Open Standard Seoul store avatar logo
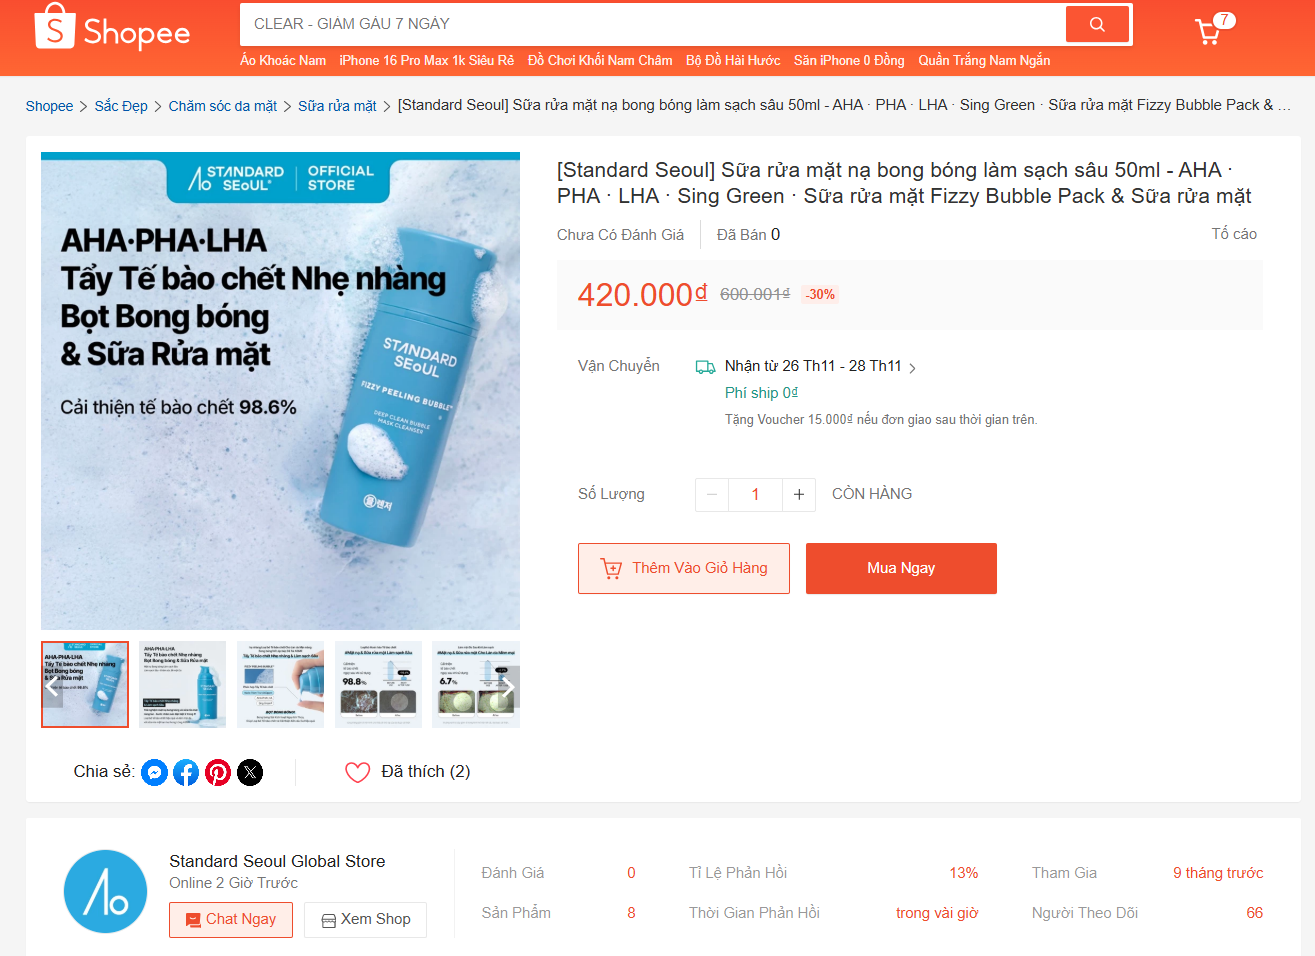 point(105,891)
